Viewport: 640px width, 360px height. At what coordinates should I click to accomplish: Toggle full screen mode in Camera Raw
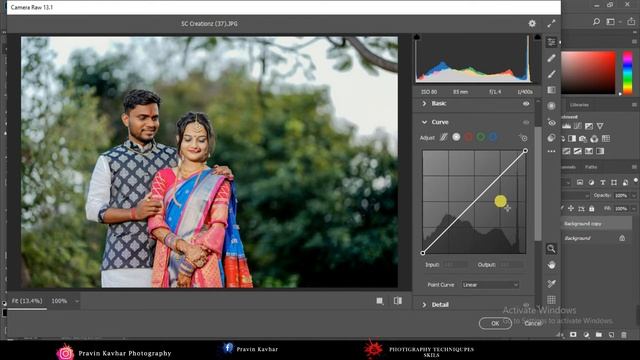point(551,24)
